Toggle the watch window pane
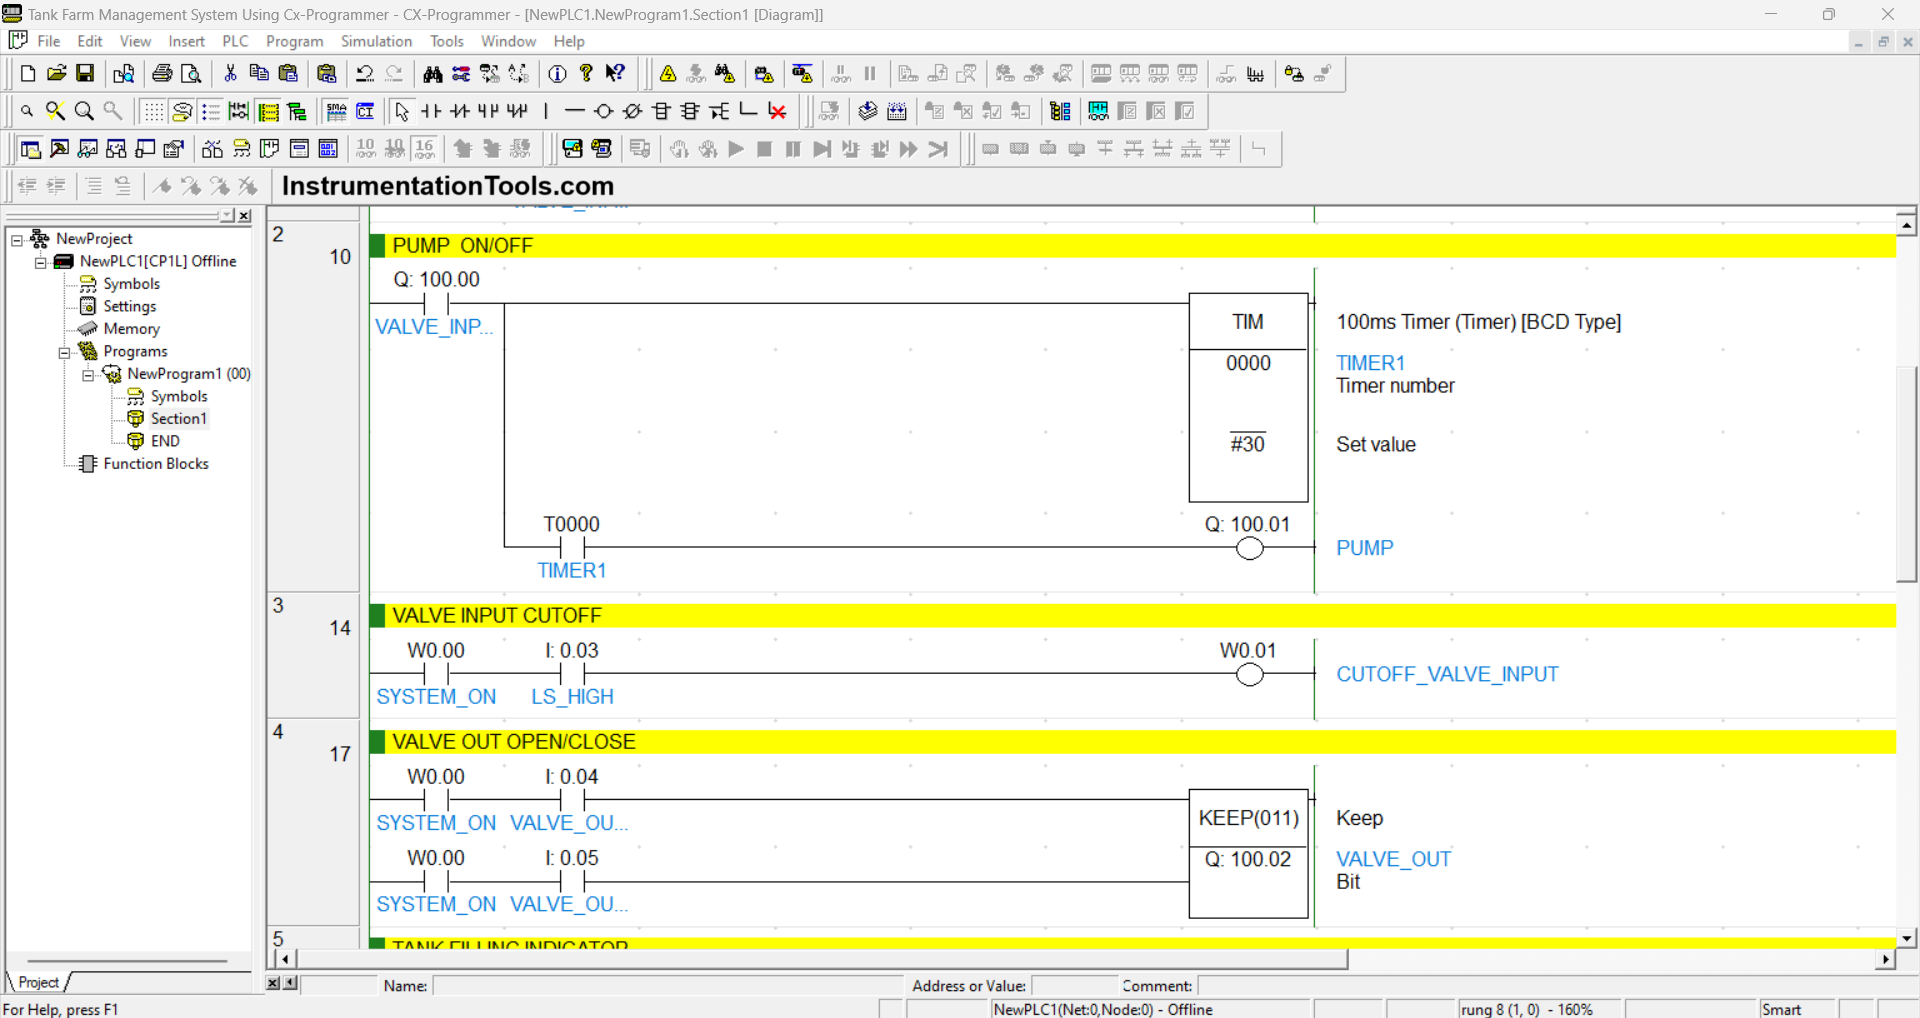Screen dimensions: 1920x1018 point(89,149)
